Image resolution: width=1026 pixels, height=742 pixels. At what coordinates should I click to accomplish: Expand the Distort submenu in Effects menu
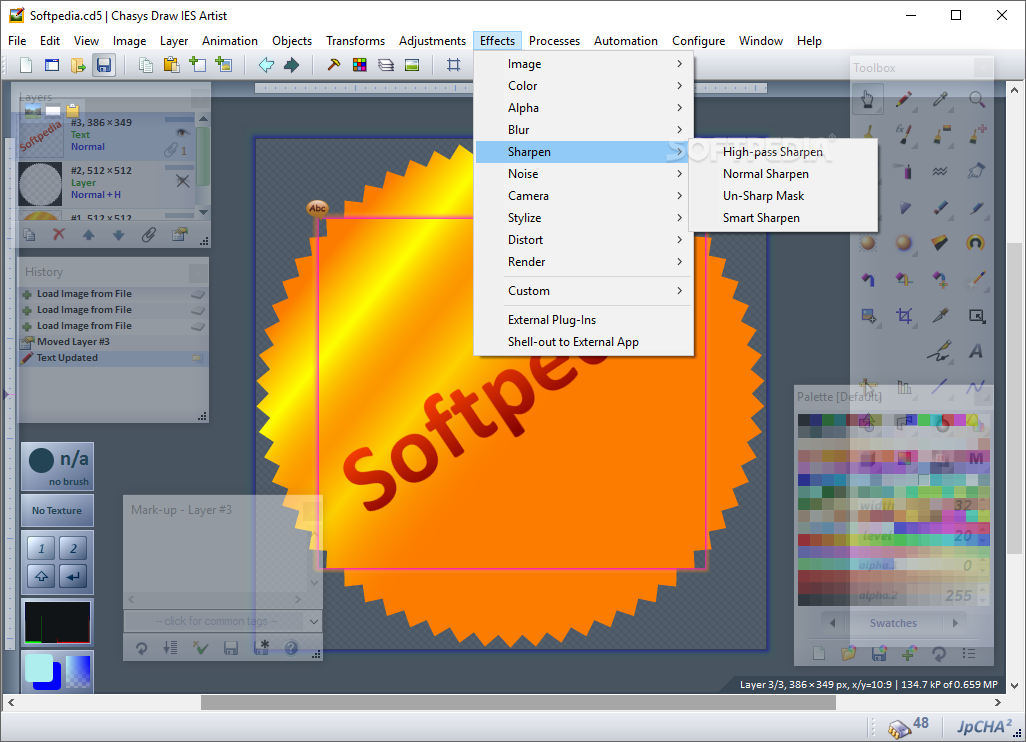coord(584,239)
